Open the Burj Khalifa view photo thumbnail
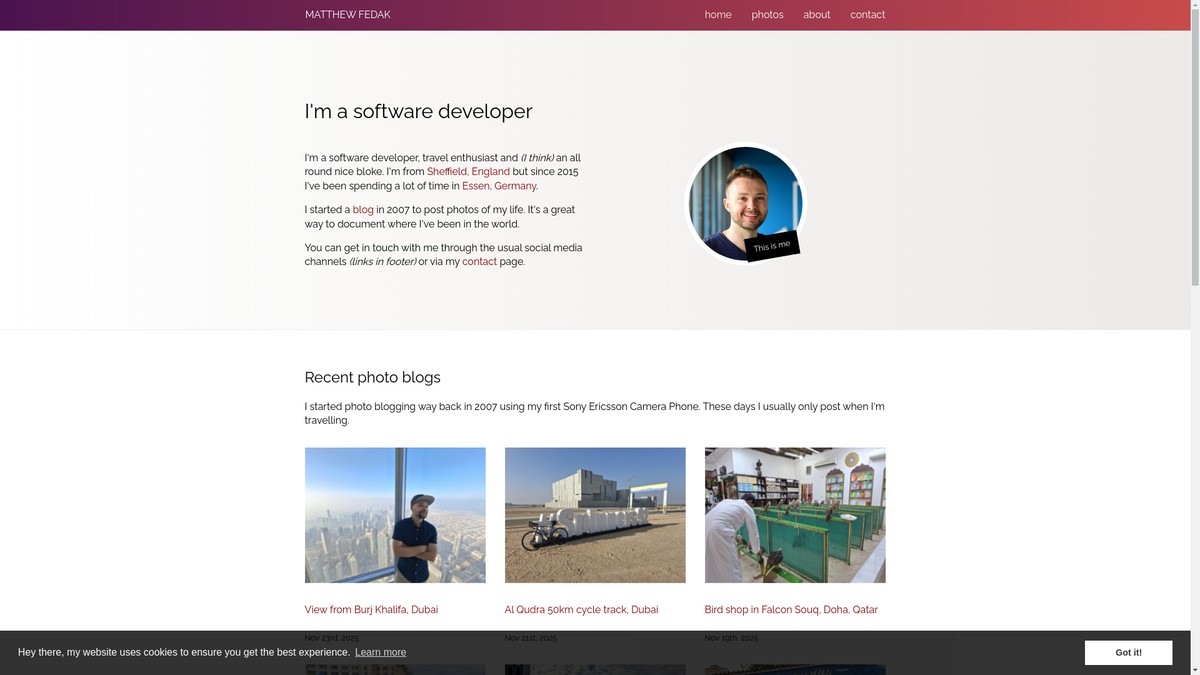Viewport: 1200px width, 675px height. click(x=395, y=515)
